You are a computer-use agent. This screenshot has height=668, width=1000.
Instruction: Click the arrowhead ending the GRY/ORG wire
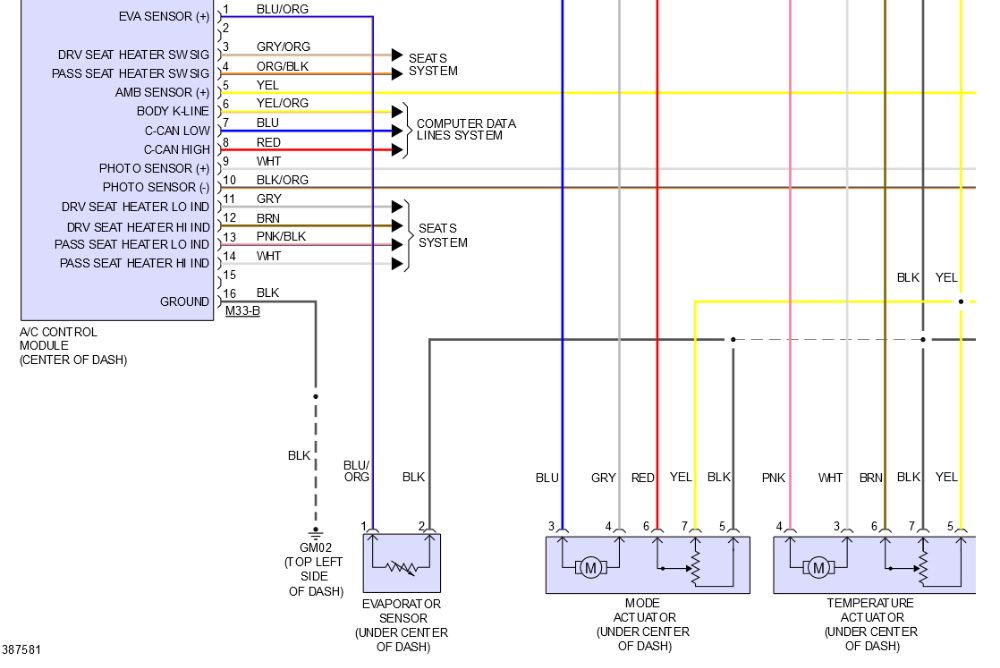[x=398, y=54]
